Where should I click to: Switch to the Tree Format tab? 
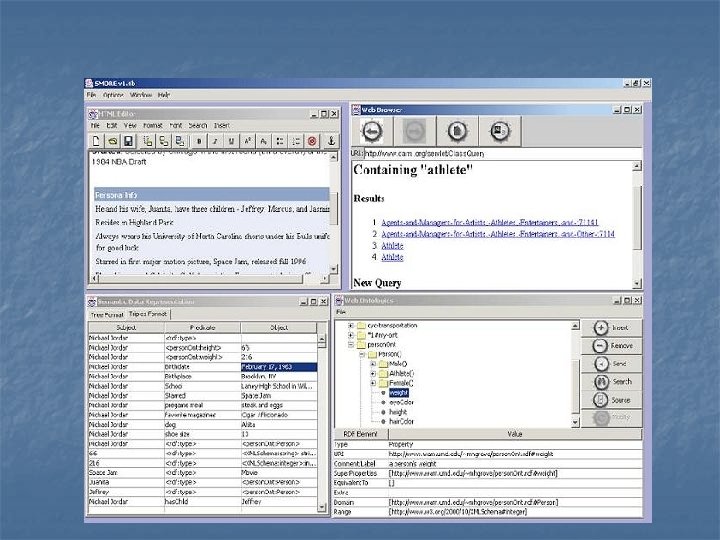click(106, 314)
